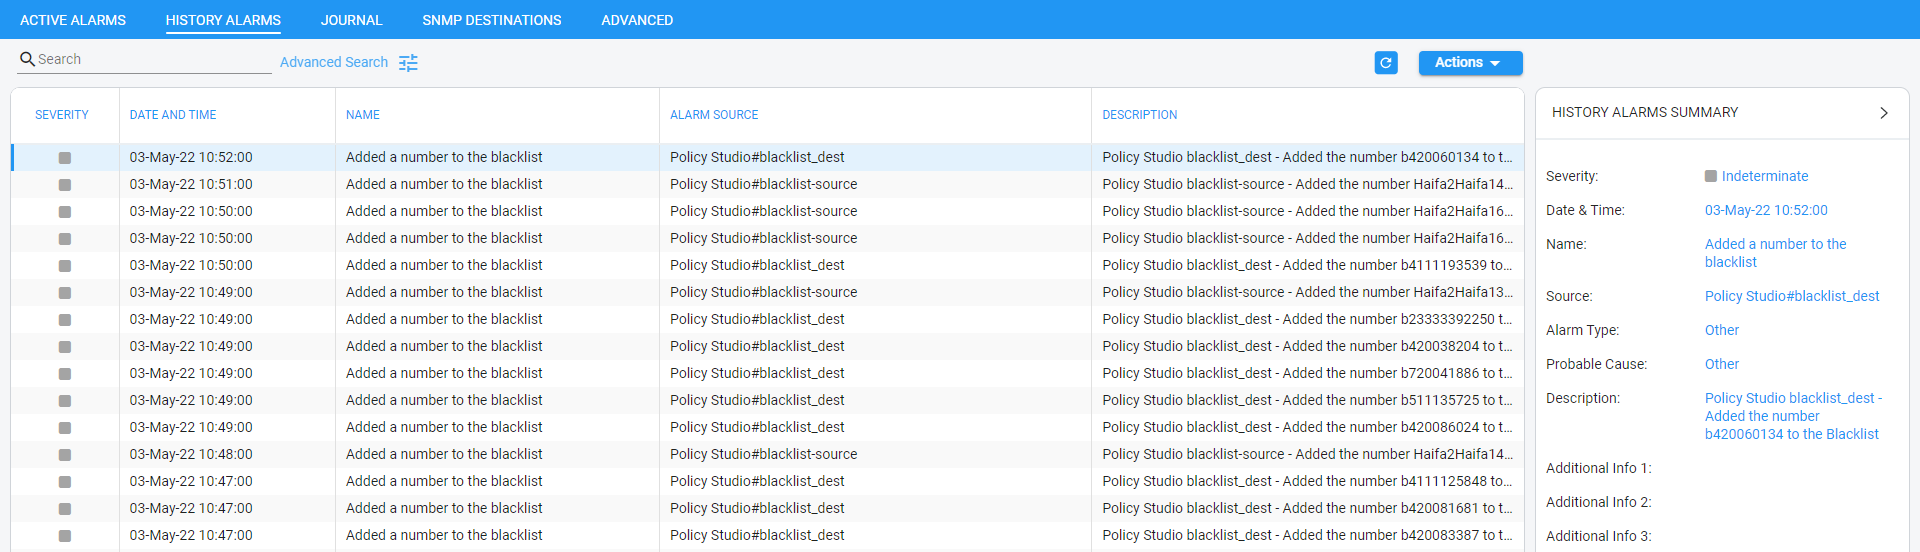
Task: Click the Probable Cause value Other
Action: 1722,364
